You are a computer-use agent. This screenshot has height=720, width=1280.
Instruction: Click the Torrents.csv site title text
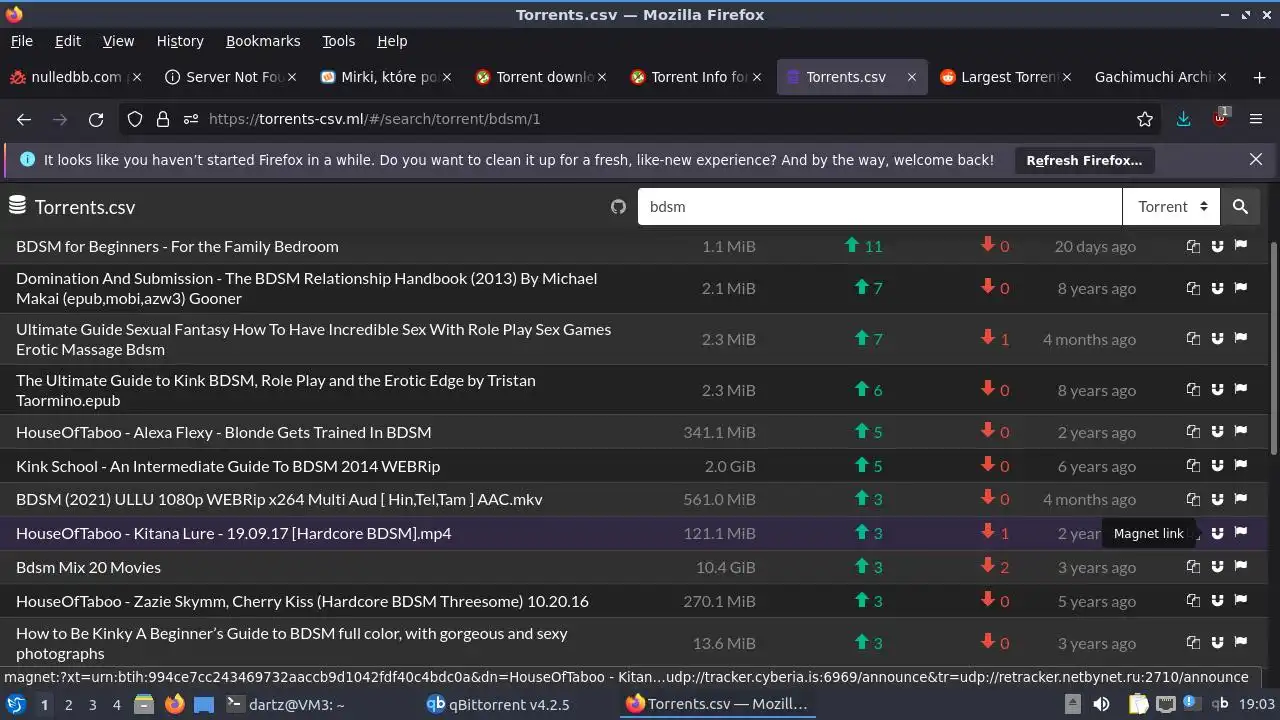pos(85,207)
